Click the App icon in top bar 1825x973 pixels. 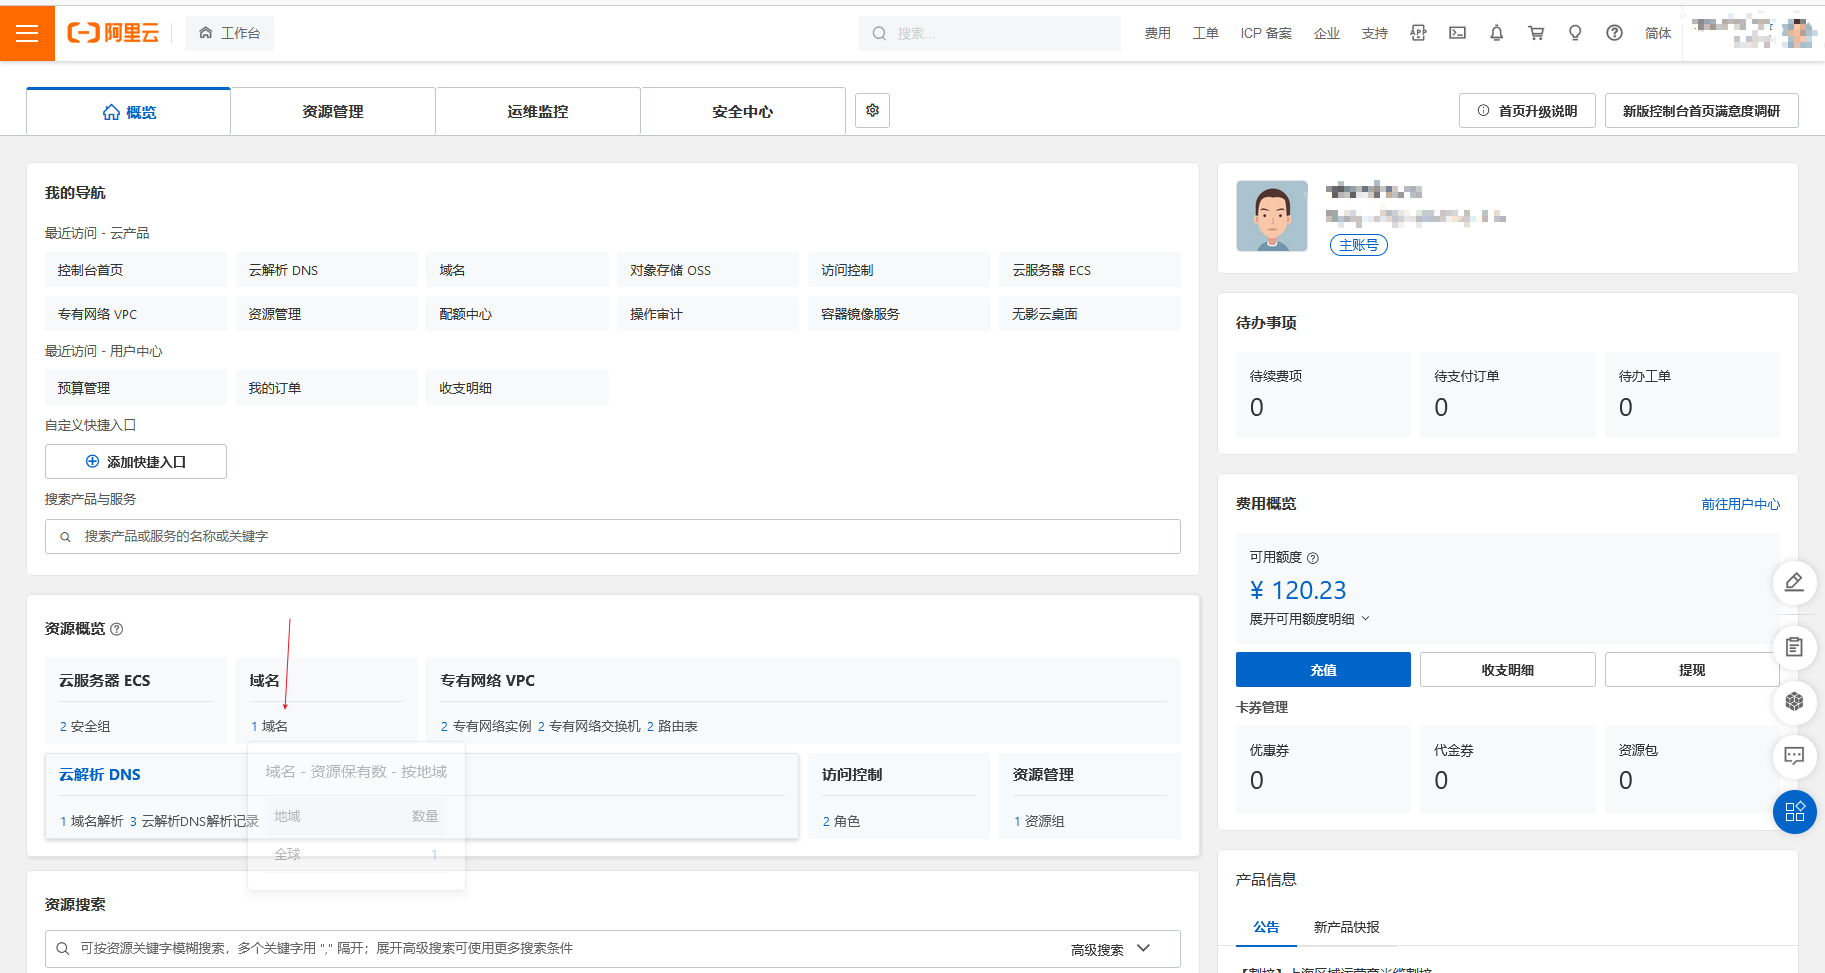(x=1418, y=33)
